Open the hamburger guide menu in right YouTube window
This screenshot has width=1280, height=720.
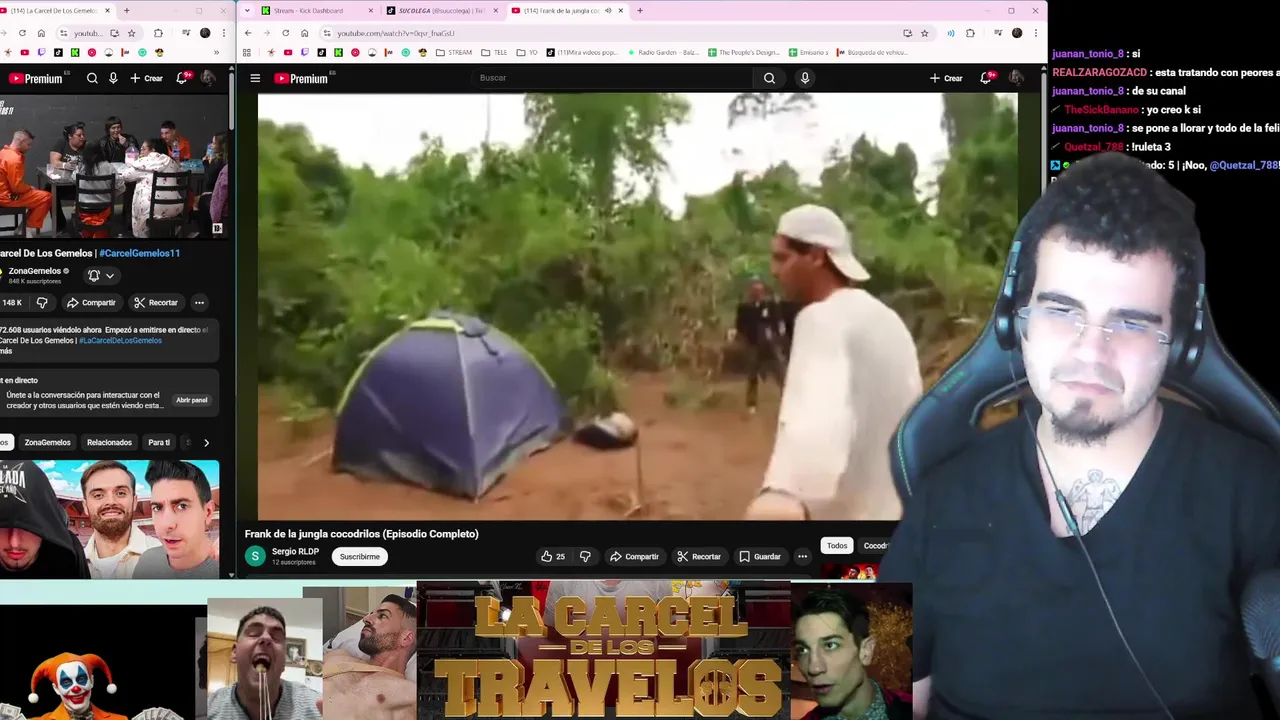click(255, 78)
